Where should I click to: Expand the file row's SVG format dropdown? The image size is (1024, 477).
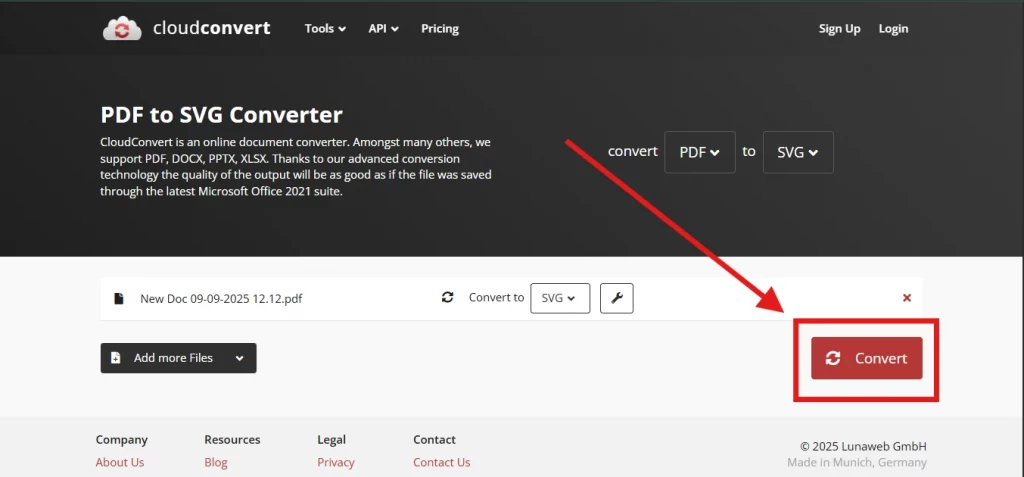pyautogui.click(x=560, y=298)
